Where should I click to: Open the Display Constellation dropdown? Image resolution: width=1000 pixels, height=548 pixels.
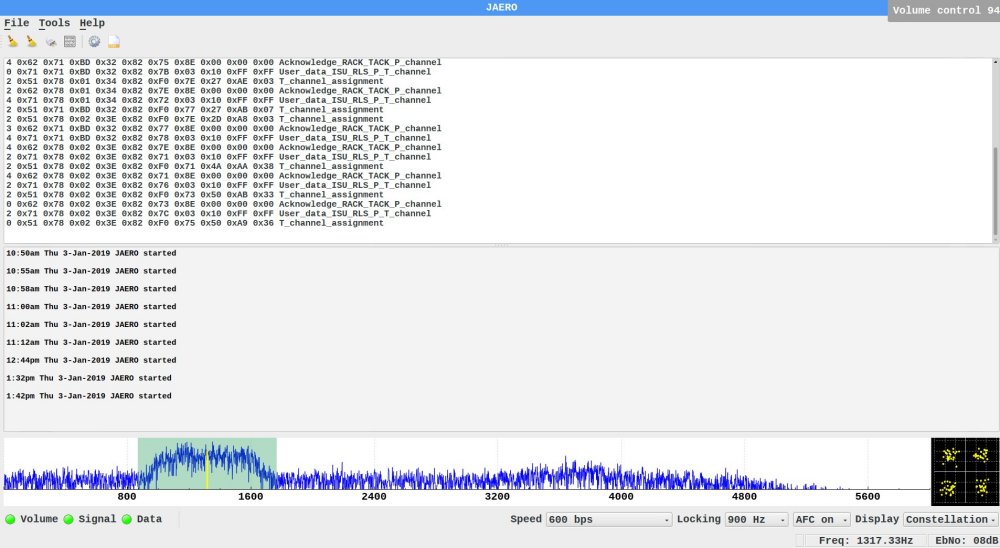[950, 520]
